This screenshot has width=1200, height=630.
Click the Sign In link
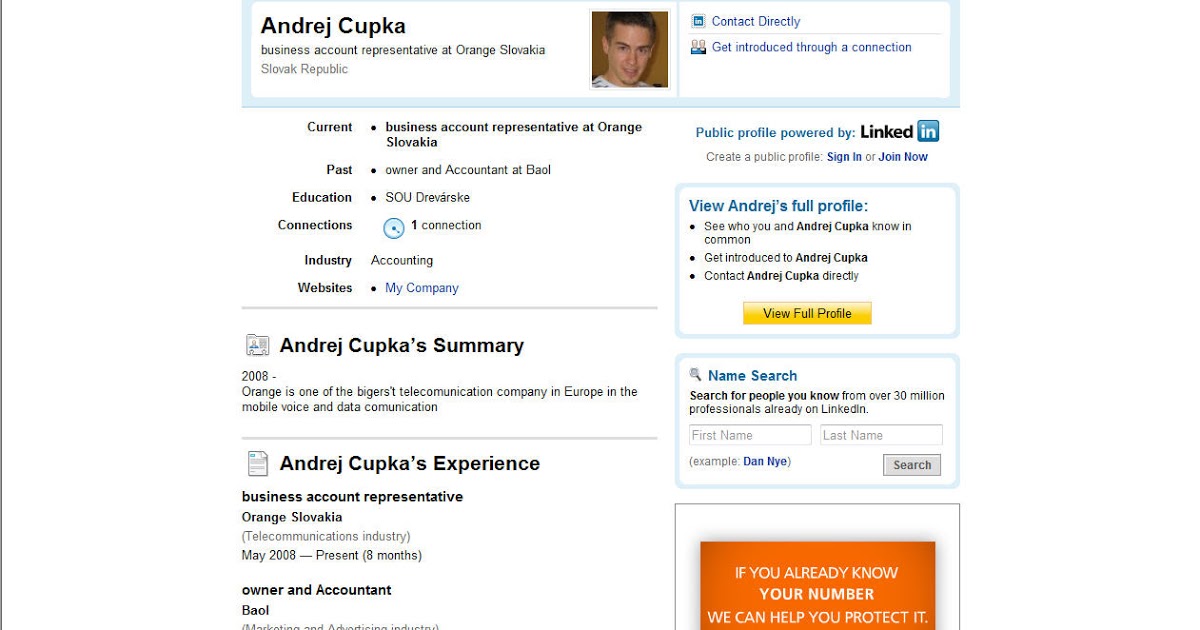[844, 157]
